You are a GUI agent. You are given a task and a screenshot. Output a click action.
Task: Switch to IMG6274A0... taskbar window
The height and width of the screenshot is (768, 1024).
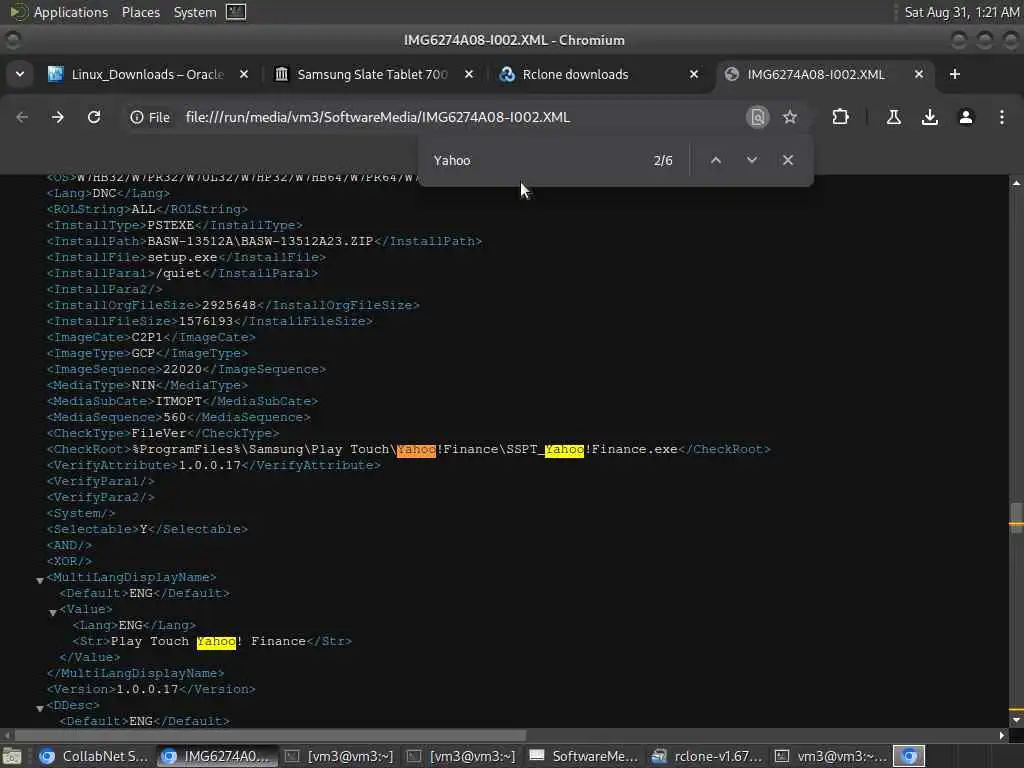(x=216, y=756)
